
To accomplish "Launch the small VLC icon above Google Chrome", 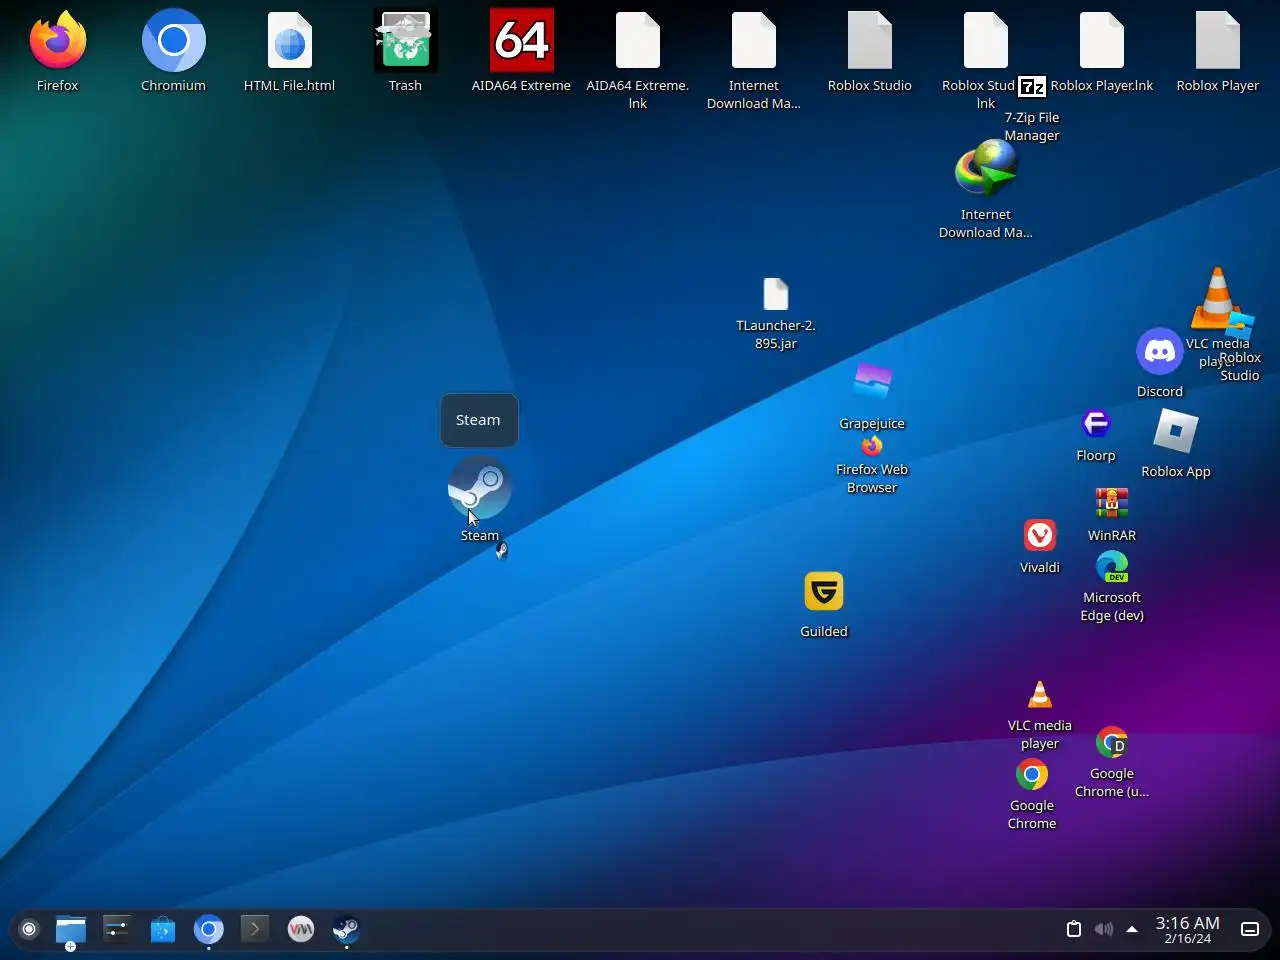I will click(x=1040, y=694).
